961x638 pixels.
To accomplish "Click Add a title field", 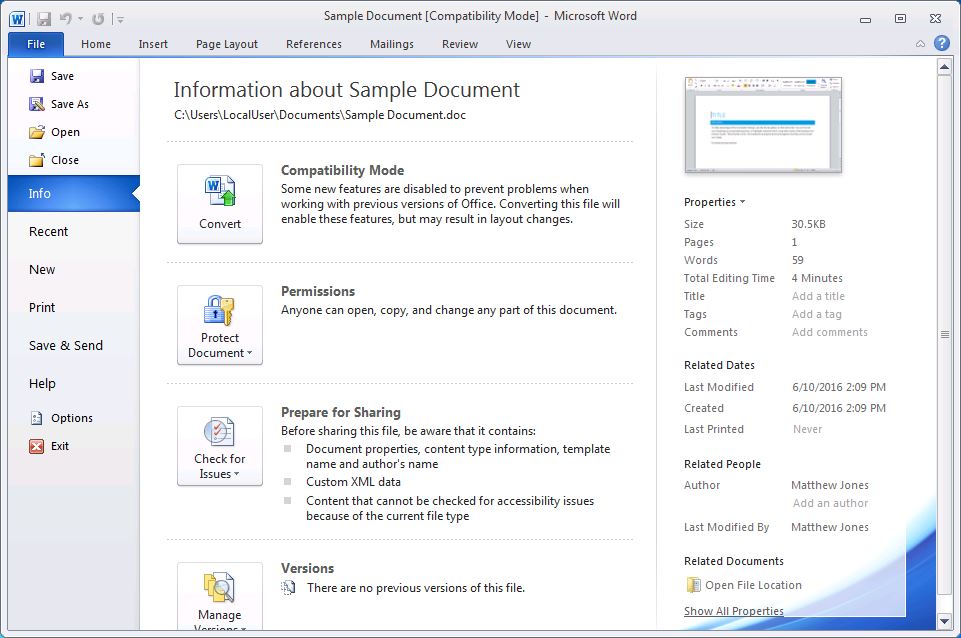I will [x=818, y=296].
